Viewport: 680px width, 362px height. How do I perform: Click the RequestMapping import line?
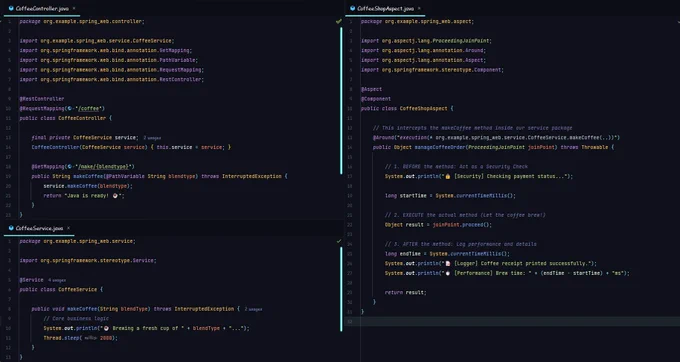(111, 70)
